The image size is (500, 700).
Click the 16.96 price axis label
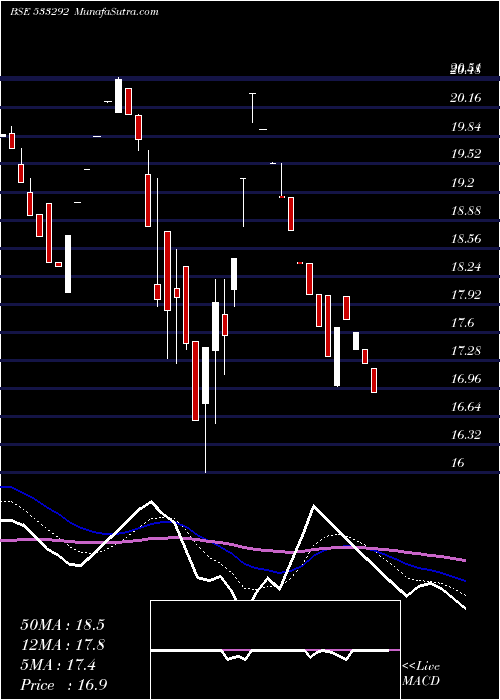(x=466, y=379)
